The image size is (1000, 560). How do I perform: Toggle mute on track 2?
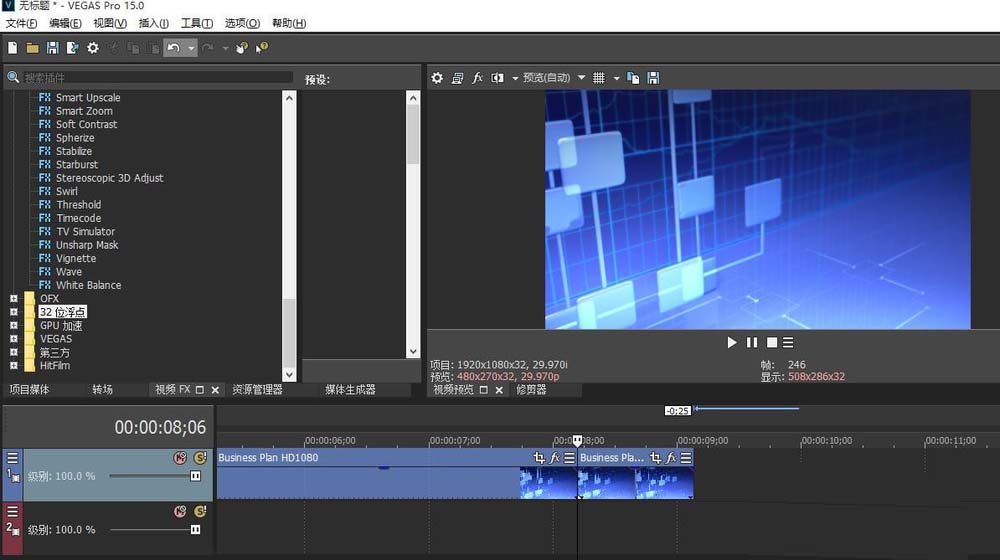pos(180,510)
